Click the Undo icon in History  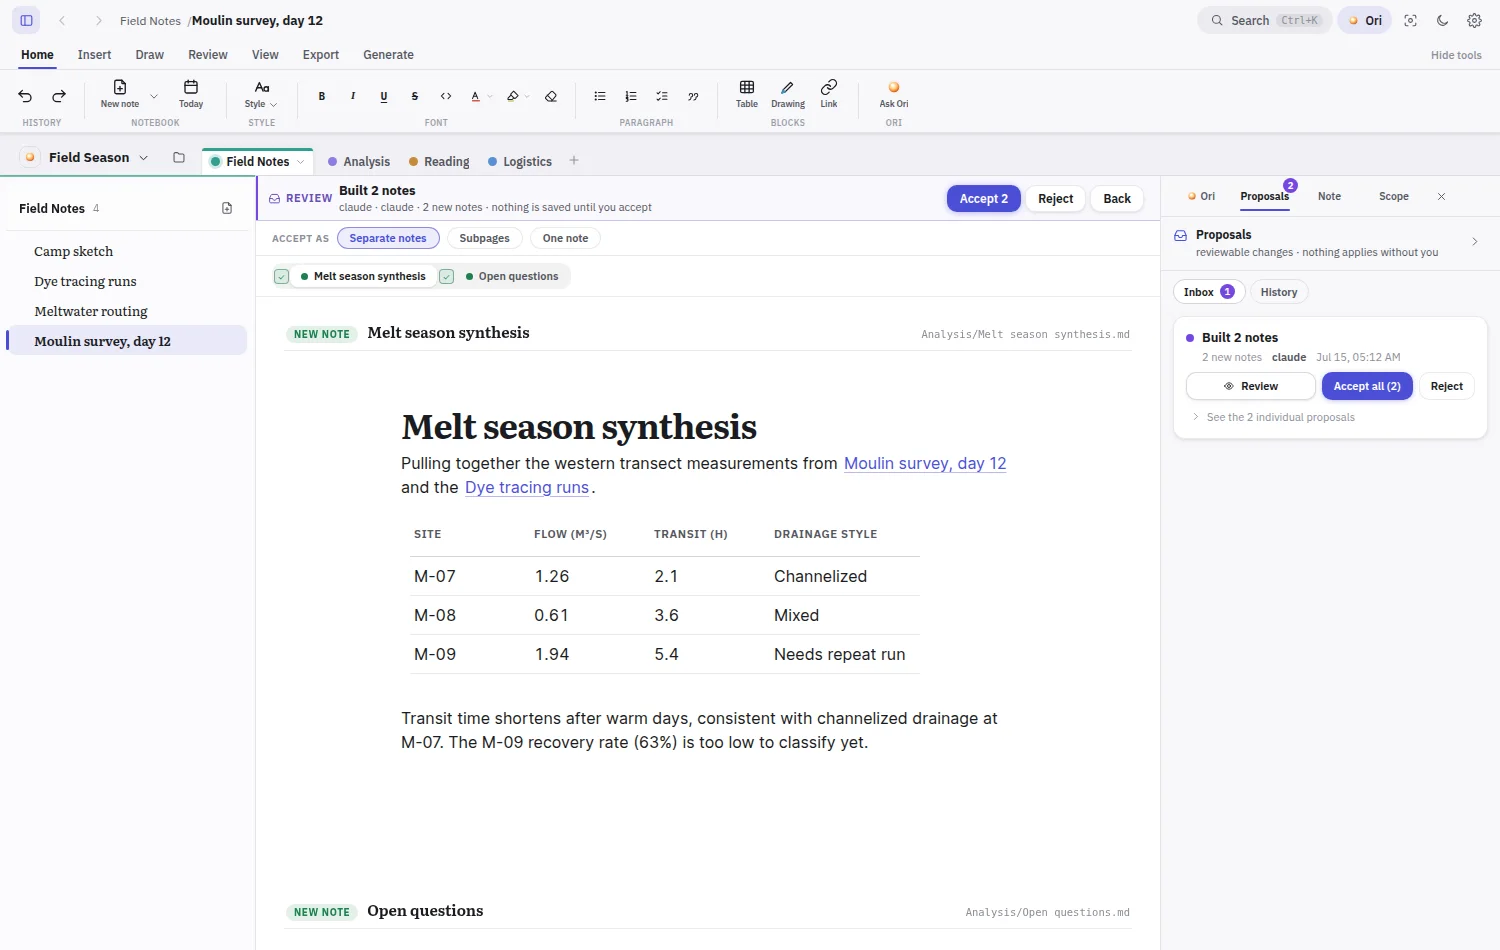tap(25, 96)
